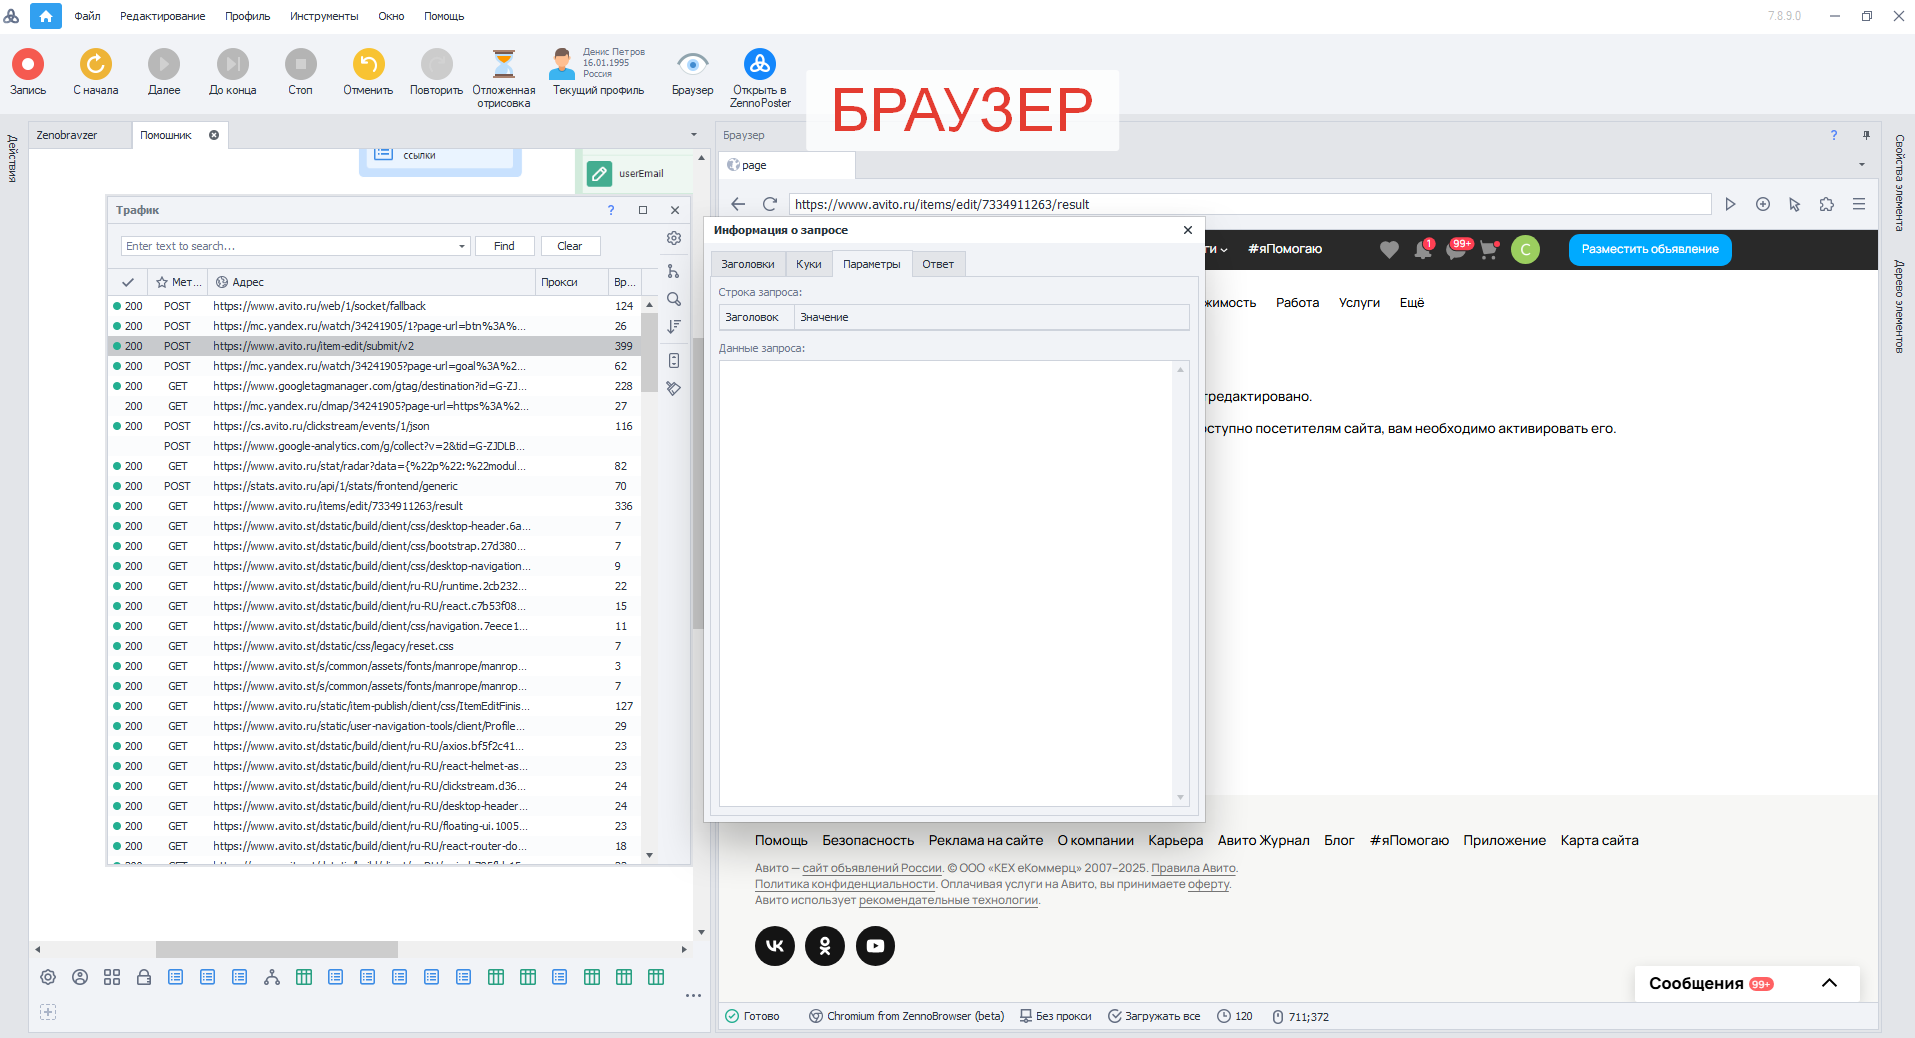Select the socket/fallback POST request row
Viewport: 1915px width, 1038px height.
pos(374,306)
